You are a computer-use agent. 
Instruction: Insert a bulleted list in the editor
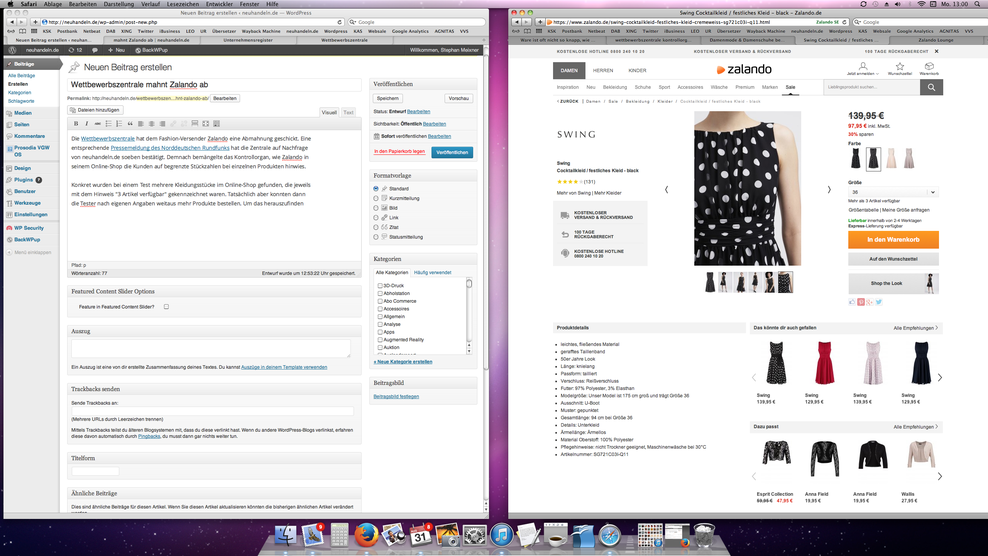[x=108, y=124]
